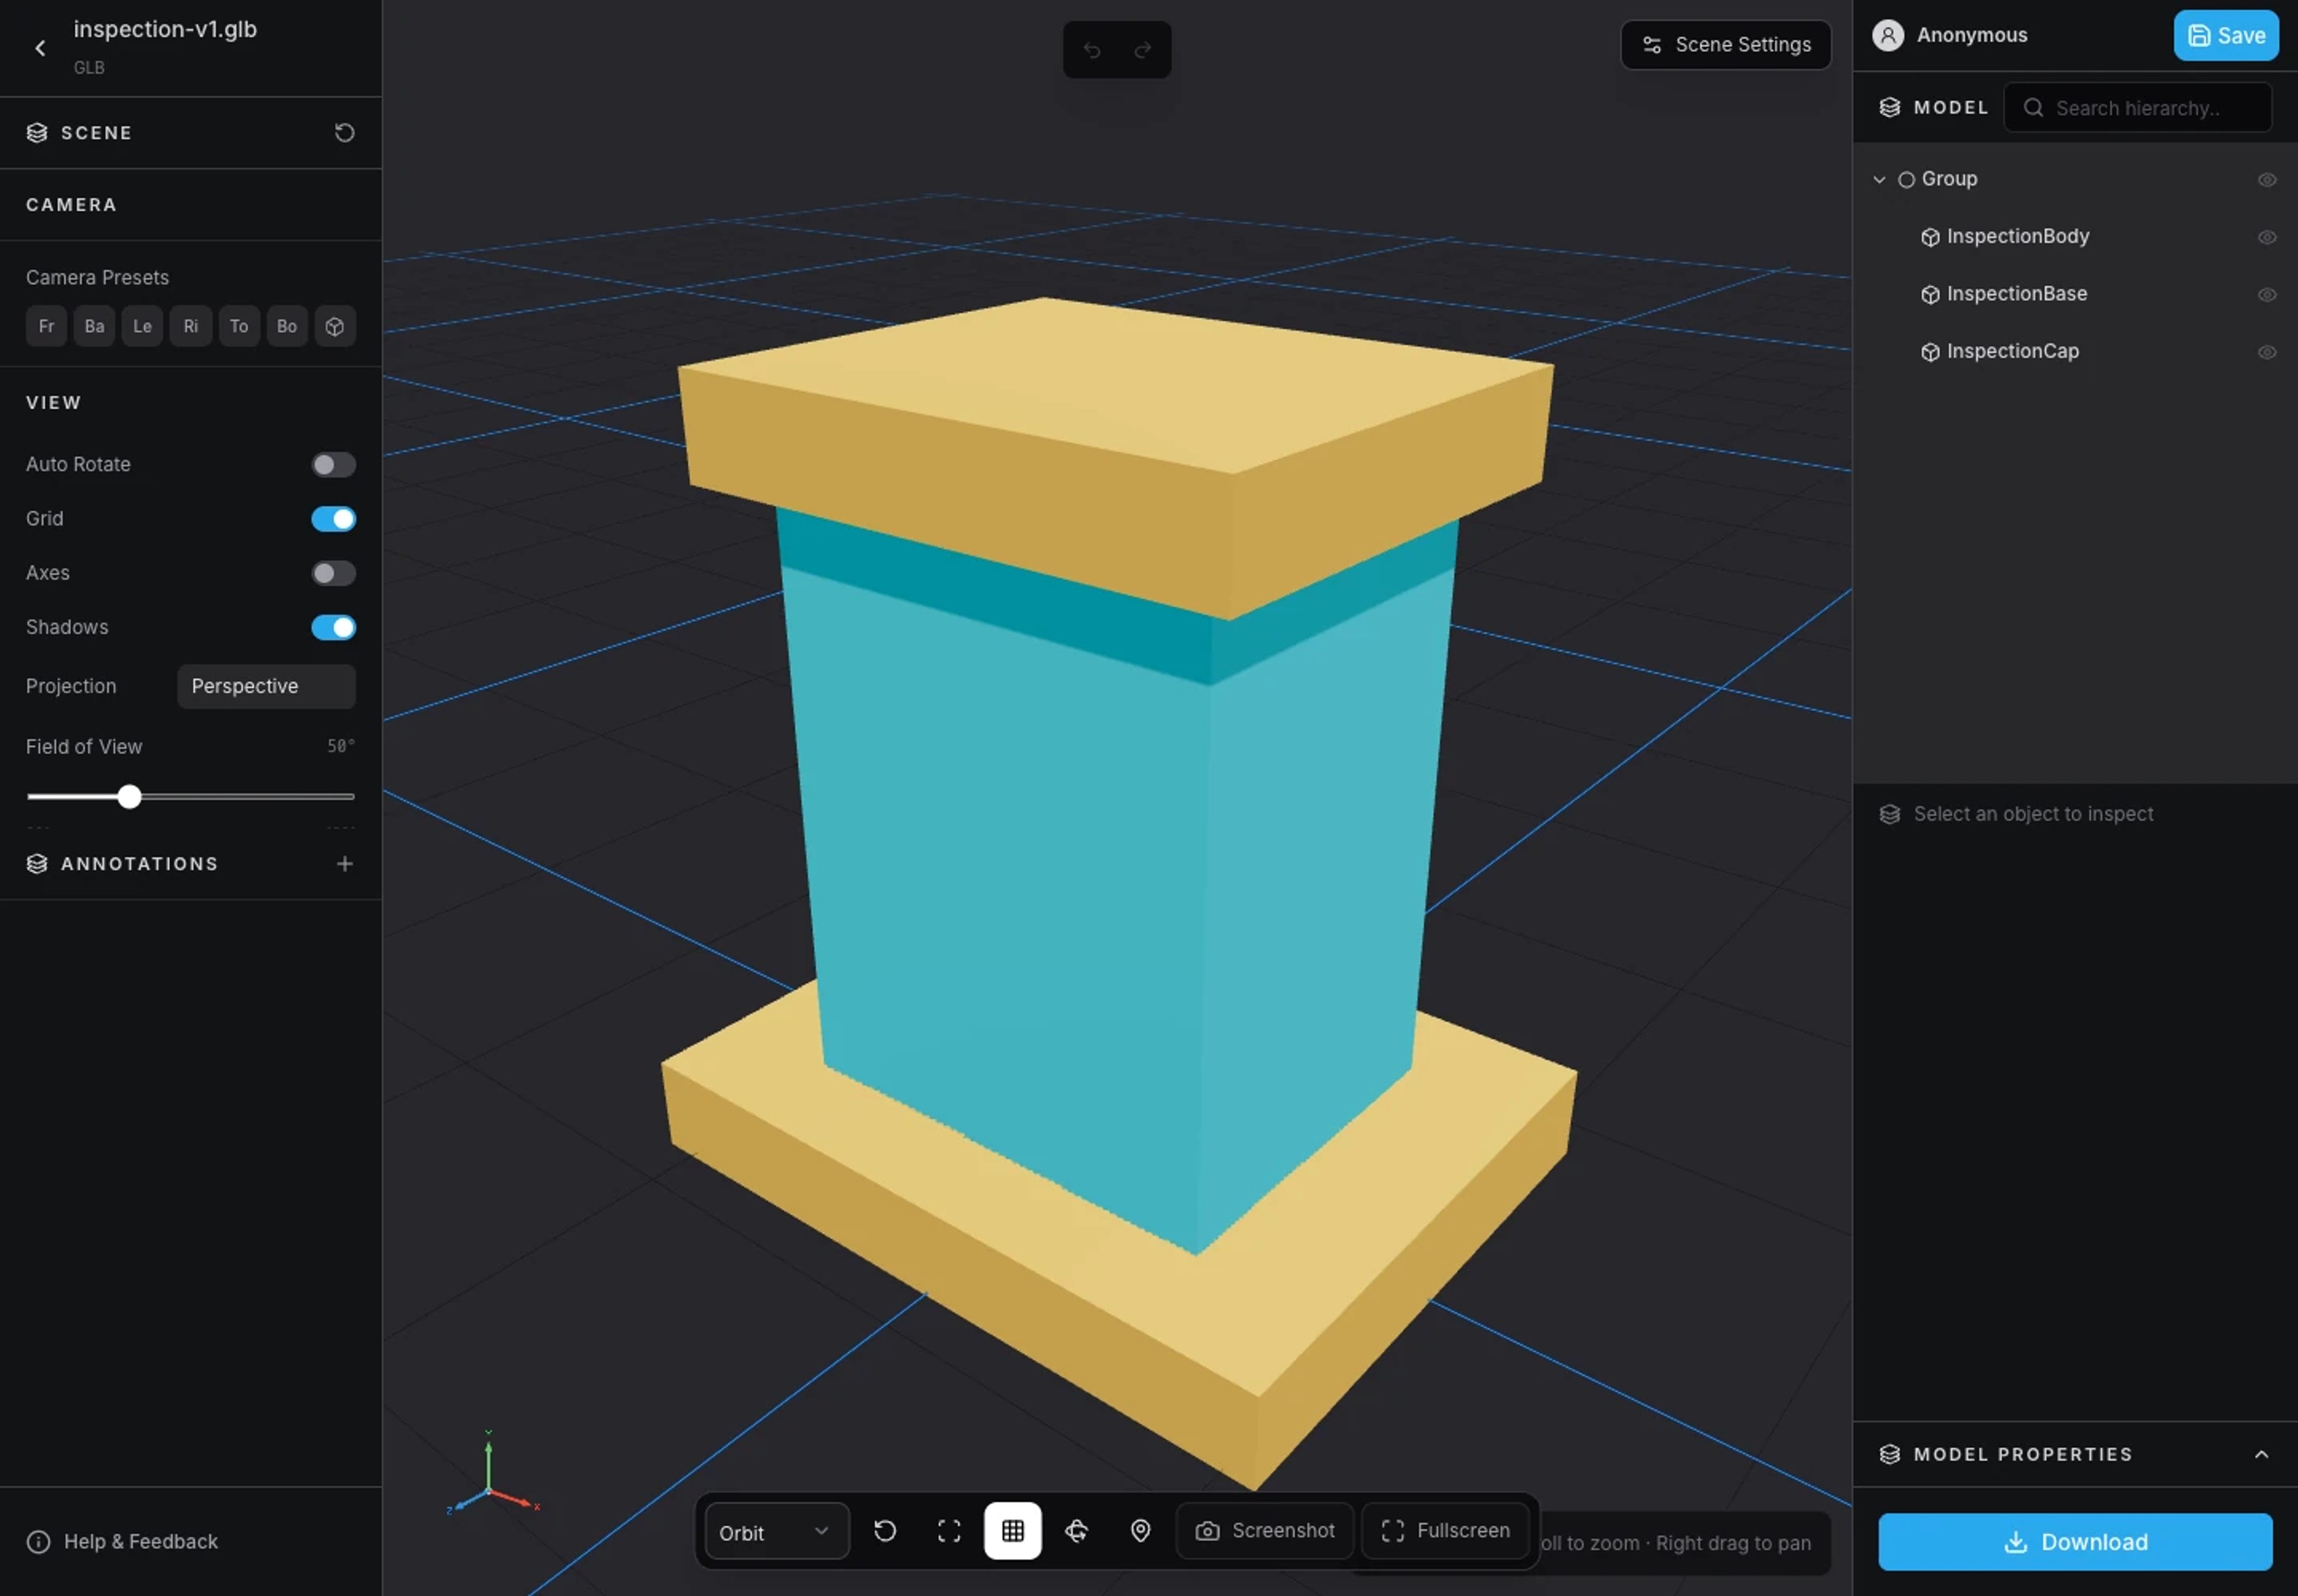Enable the Axes toggle
The image size is (2298, 1596).
(x=333, y=573)
